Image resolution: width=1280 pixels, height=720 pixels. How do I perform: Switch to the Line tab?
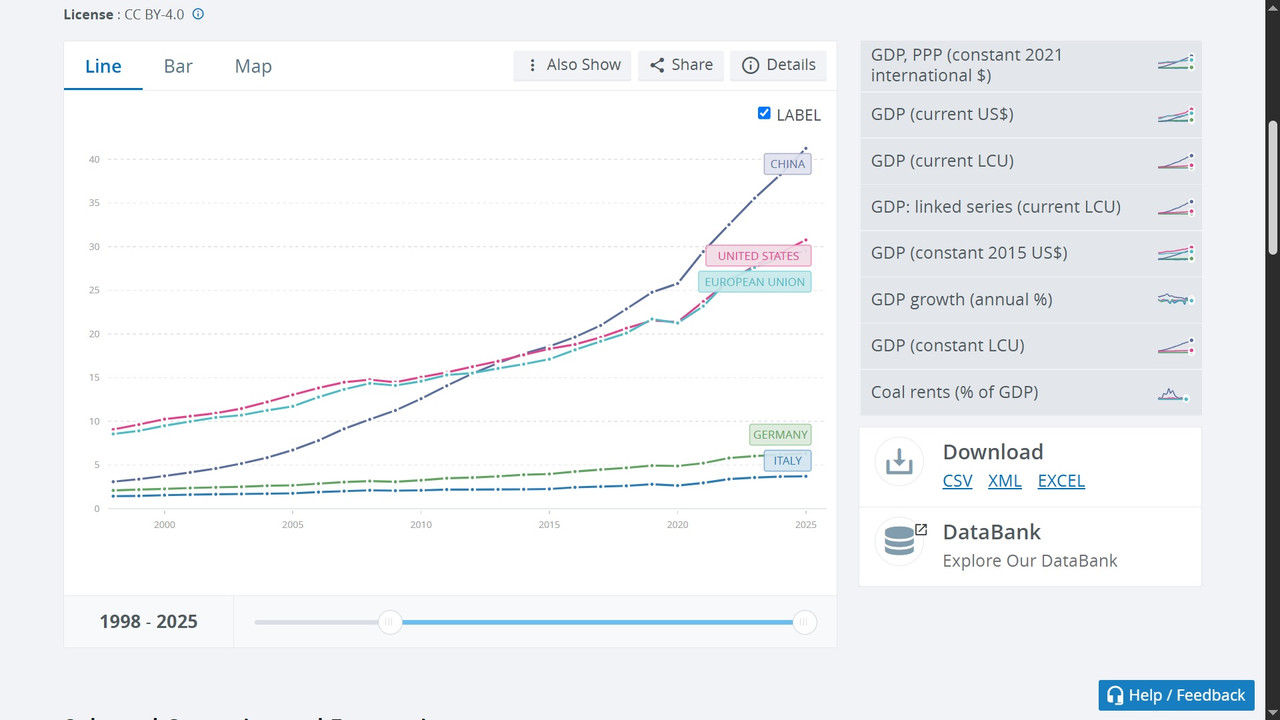[103, 66]
